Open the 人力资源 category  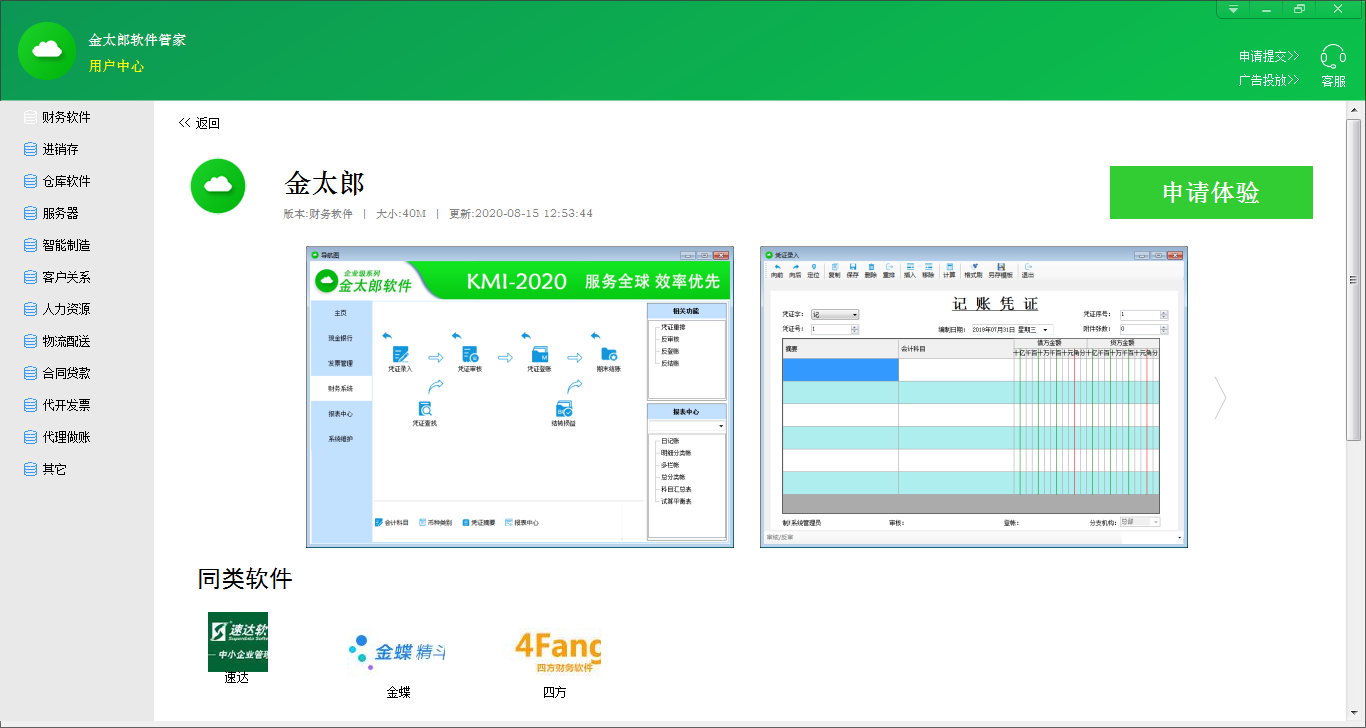pos(66,309)
